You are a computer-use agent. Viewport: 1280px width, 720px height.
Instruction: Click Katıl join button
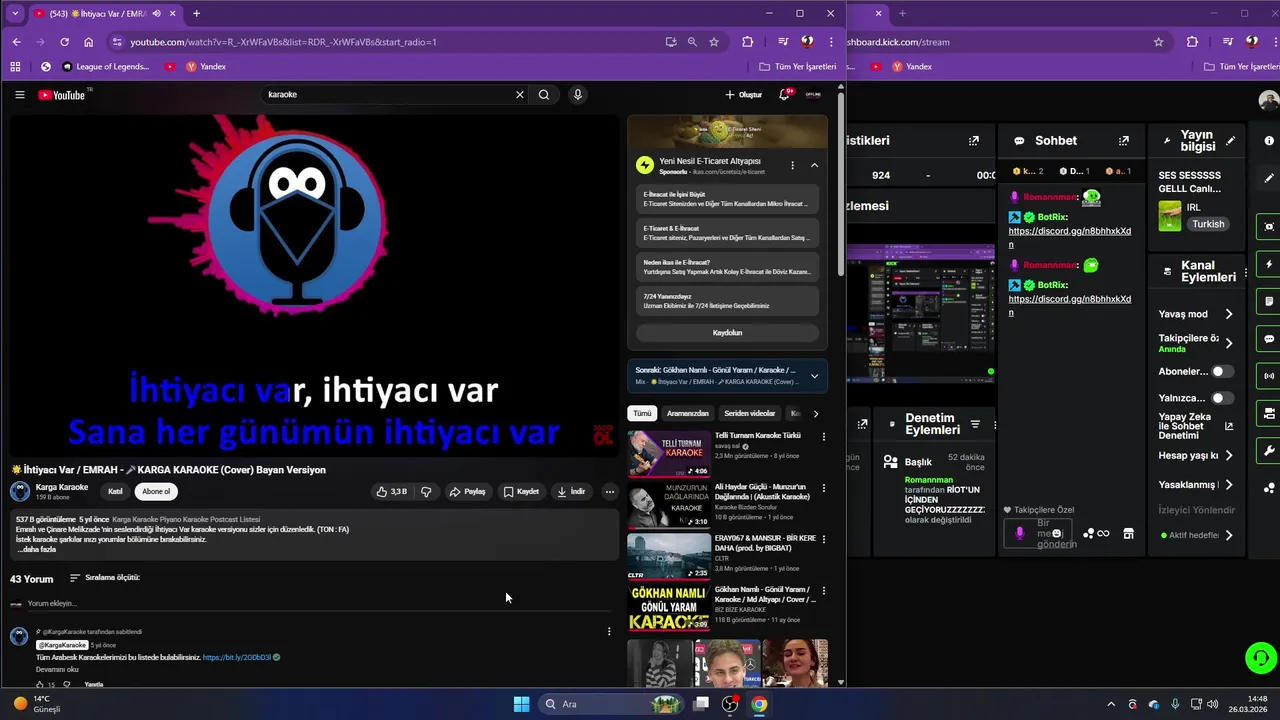[115, 491]
